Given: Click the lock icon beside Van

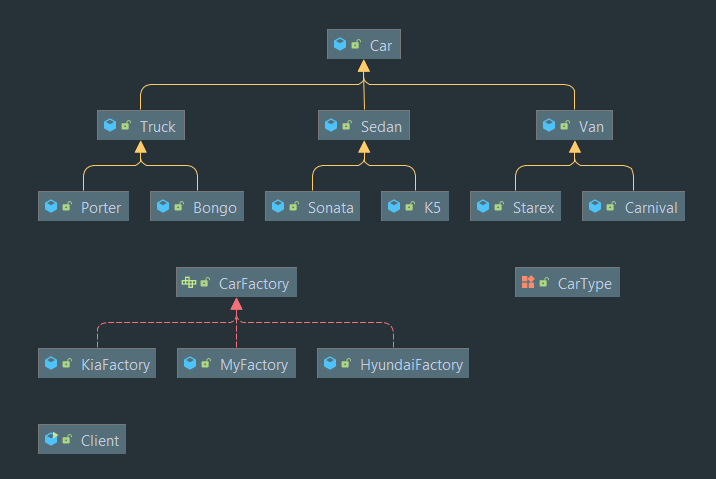Looking at the screenshot, I should pos(565,125).
